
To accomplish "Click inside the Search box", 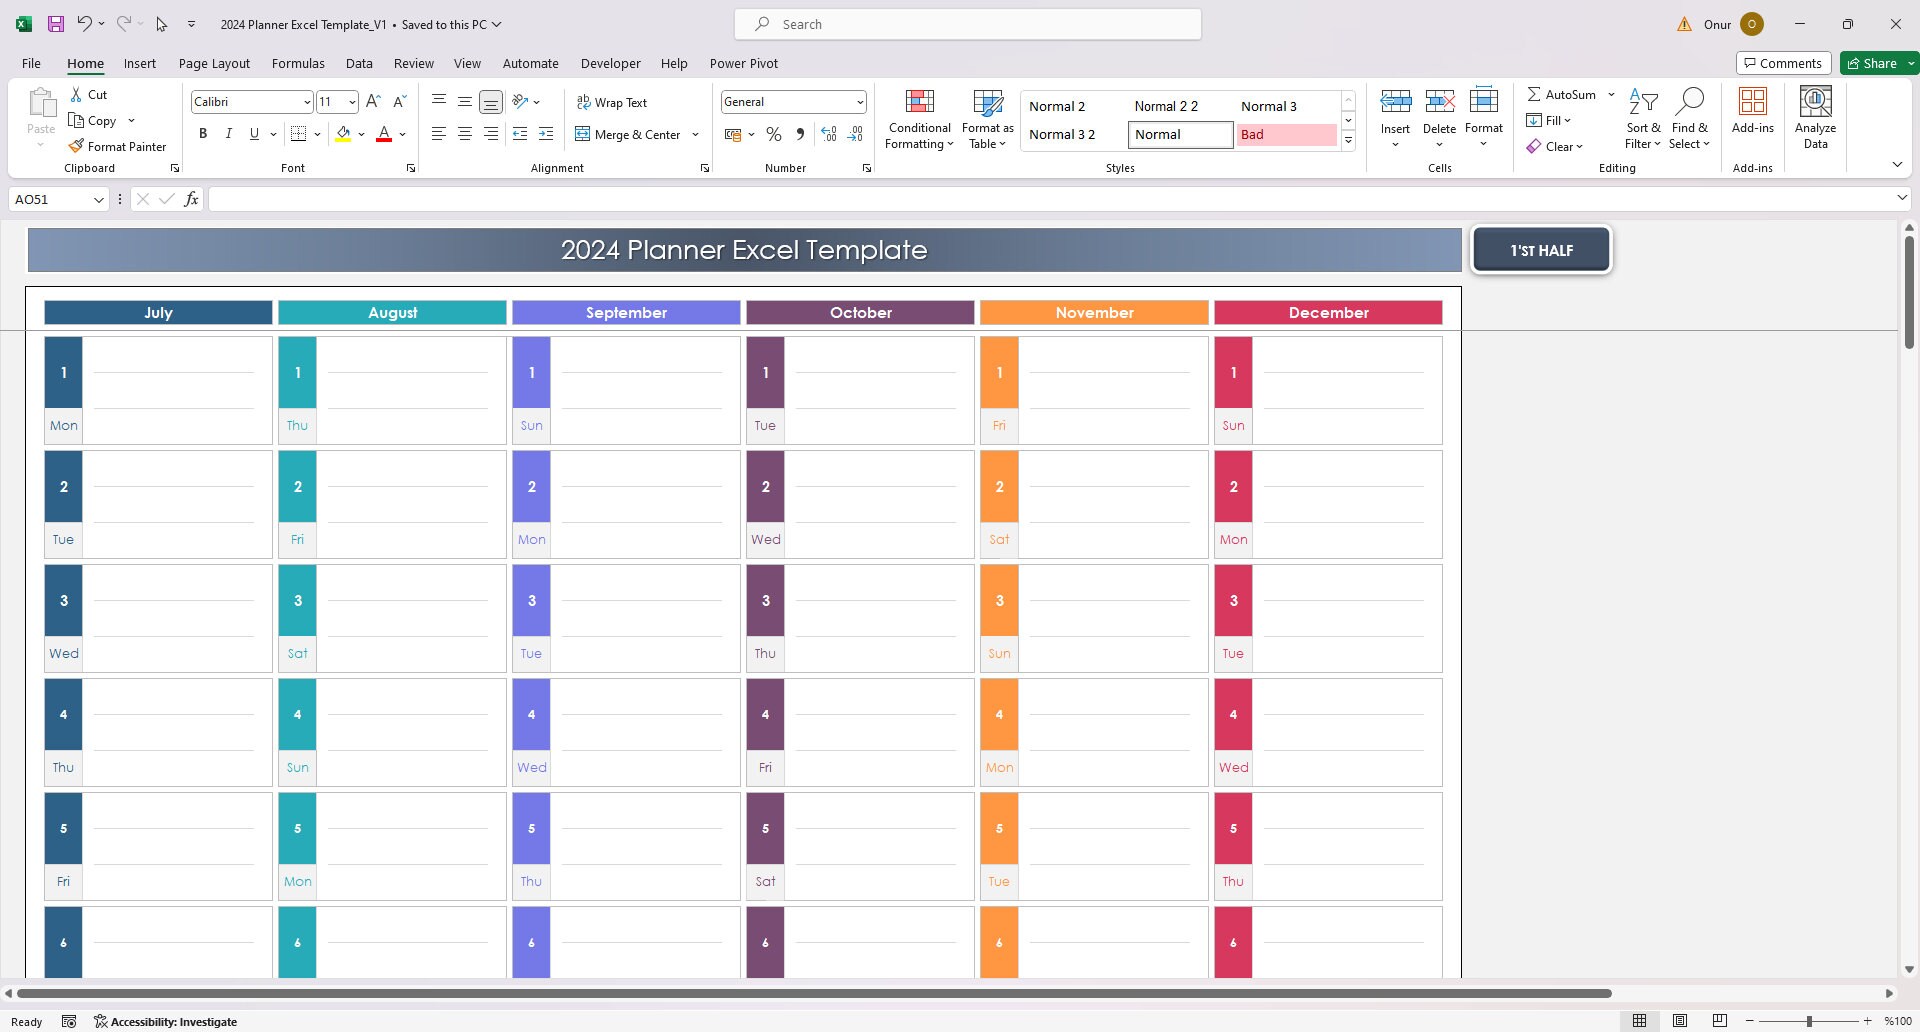I will coord(968,24).
